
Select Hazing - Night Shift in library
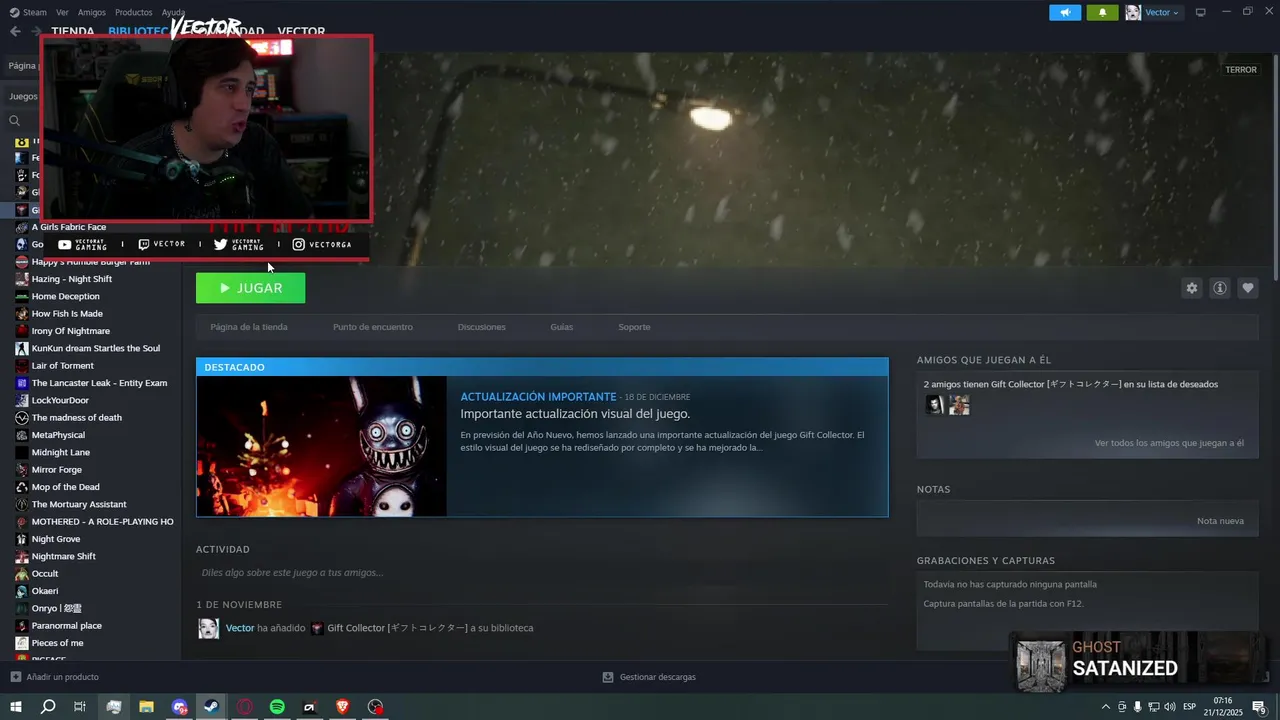(x=72, y=279)
